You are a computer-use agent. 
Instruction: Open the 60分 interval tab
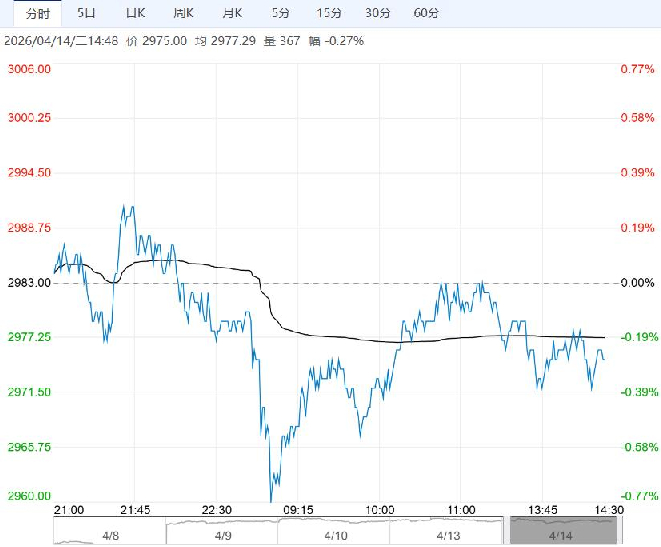click(426, 13)
